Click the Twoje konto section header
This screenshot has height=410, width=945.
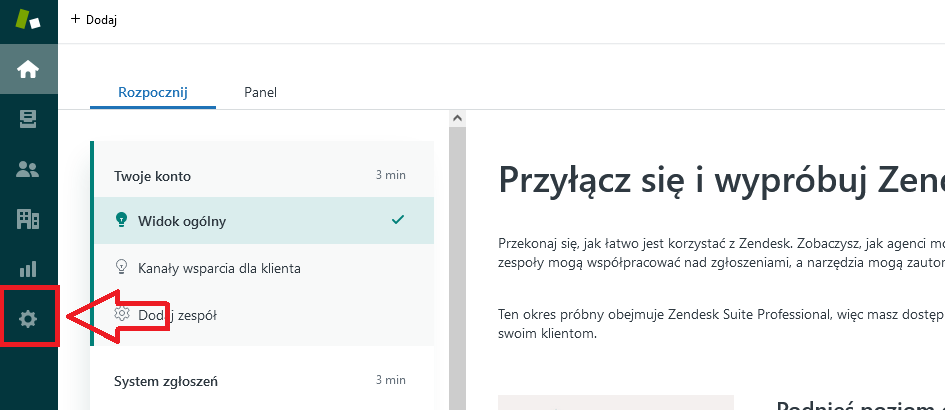(152, 176)
